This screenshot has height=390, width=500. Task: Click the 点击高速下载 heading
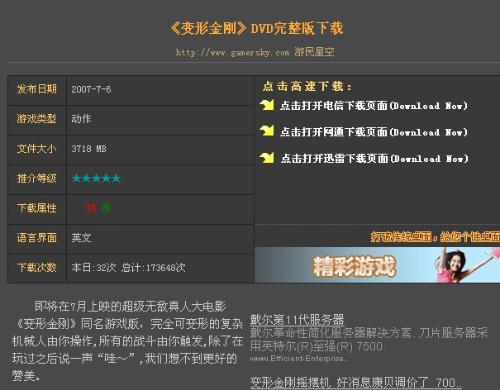307,87
